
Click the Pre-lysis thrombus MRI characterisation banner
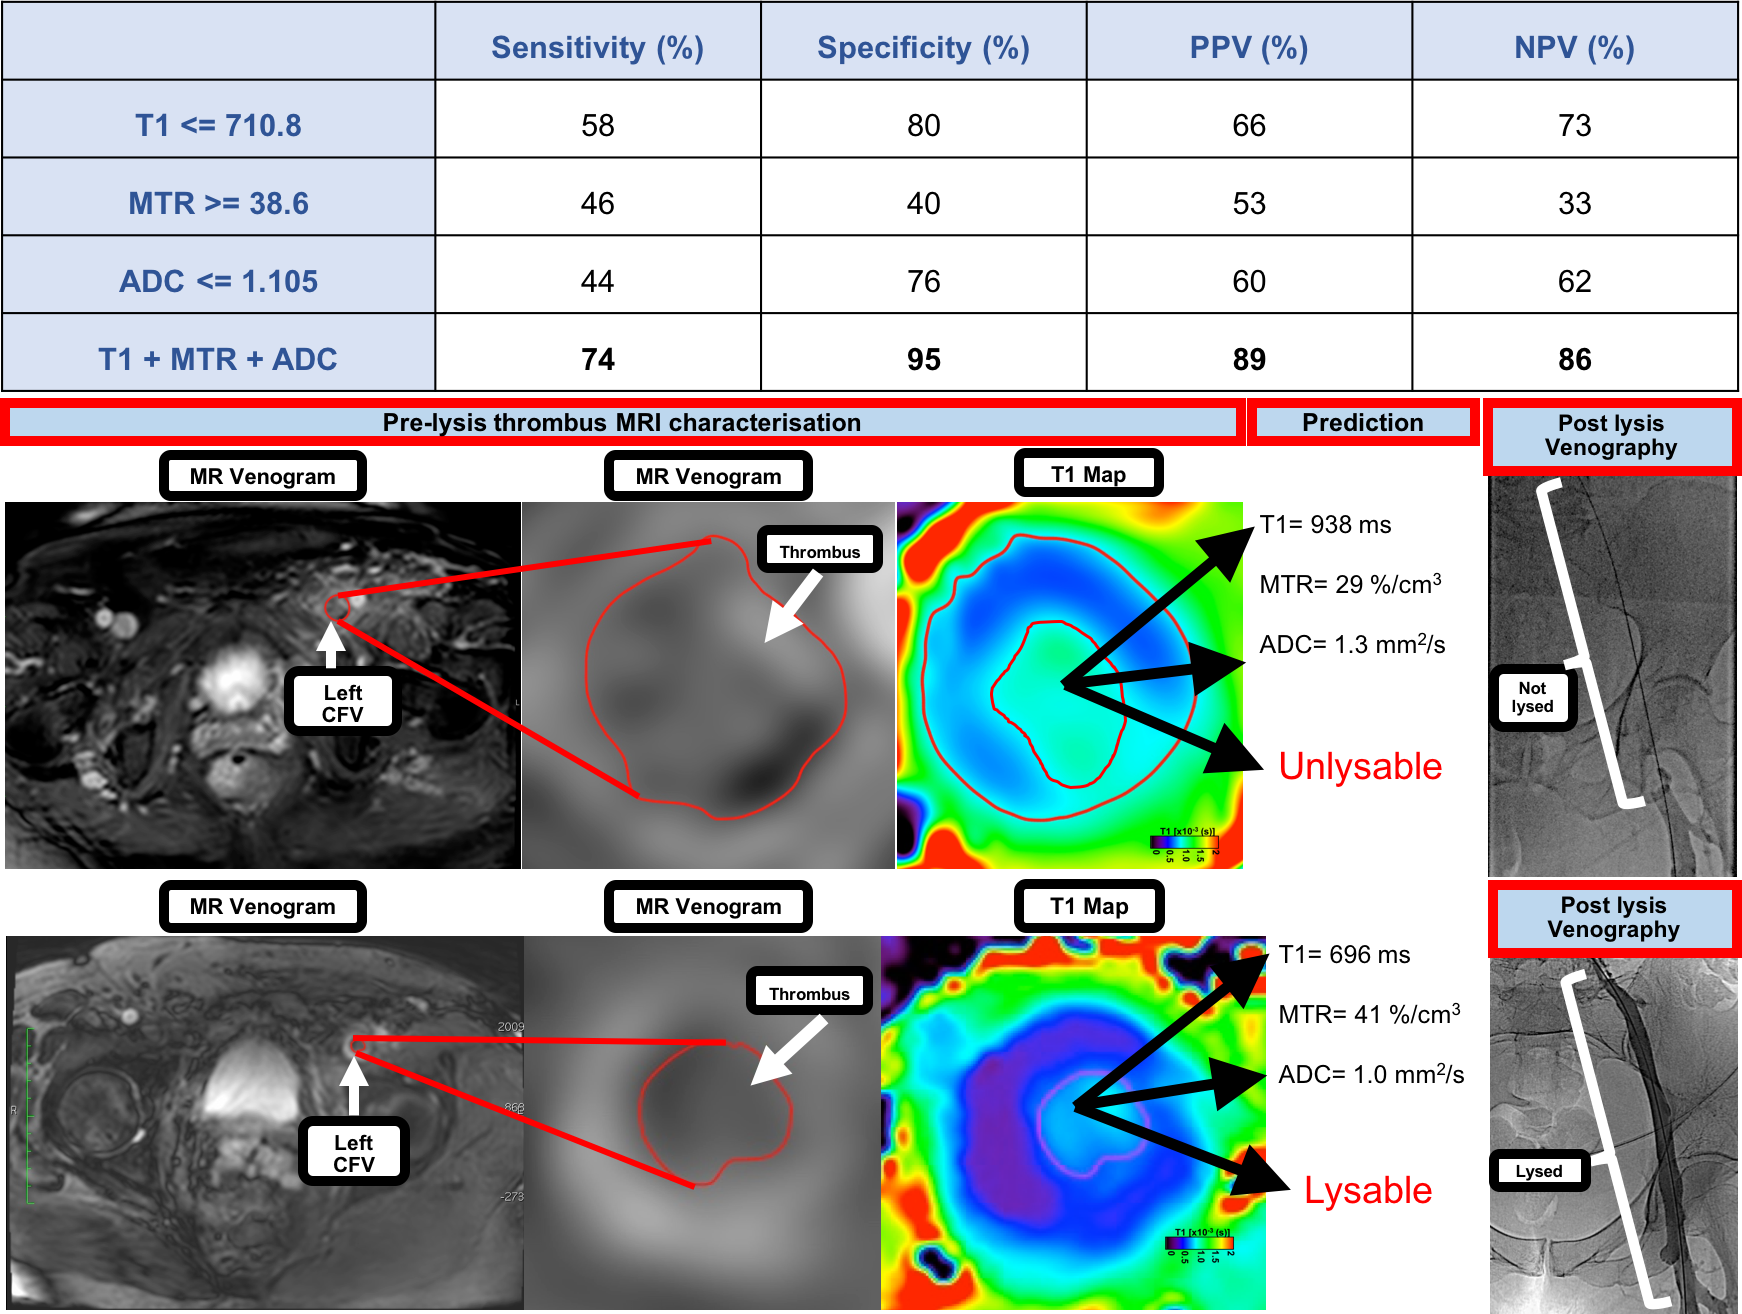(621, 423)
